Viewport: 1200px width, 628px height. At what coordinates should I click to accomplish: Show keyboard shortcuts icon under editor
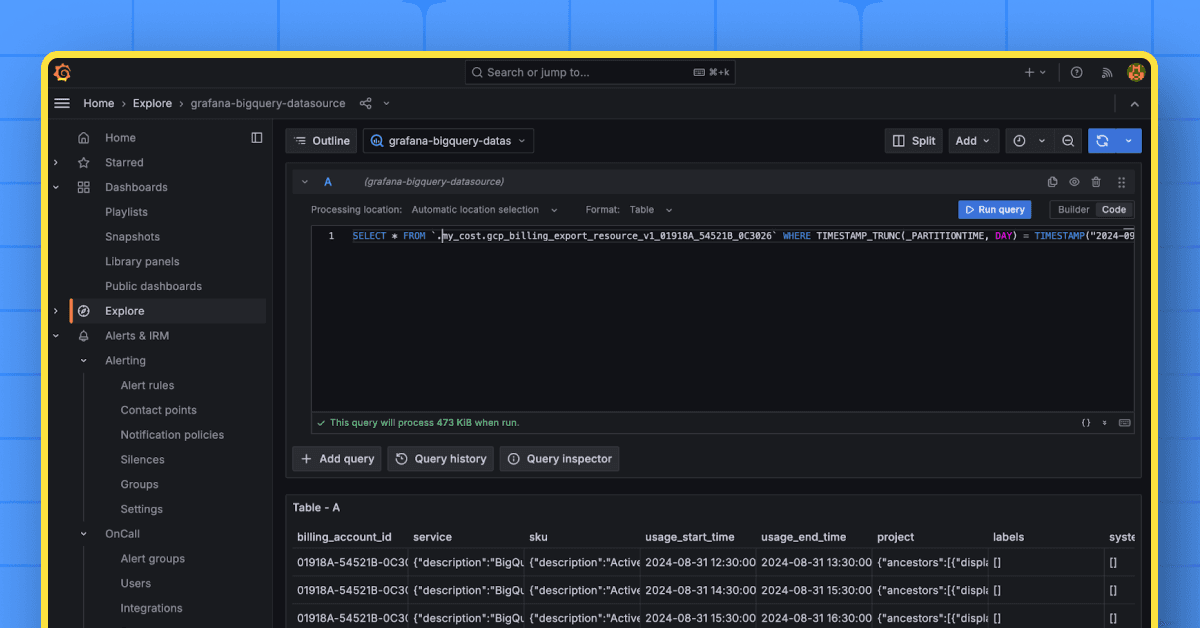(x=1124, y=422)
